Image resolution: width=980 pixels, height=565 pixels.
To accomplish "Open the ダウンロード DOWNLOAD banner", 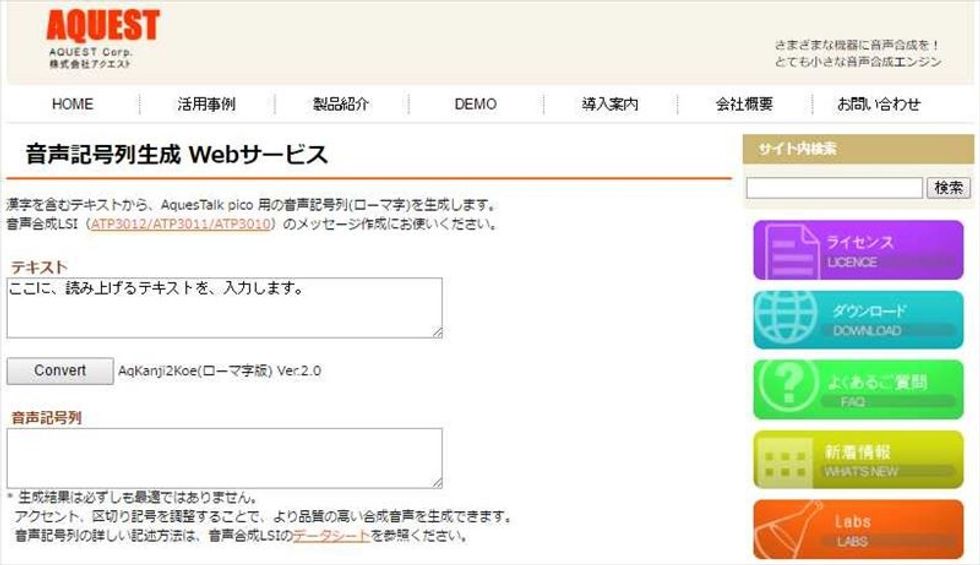I will tap(858, 319).
